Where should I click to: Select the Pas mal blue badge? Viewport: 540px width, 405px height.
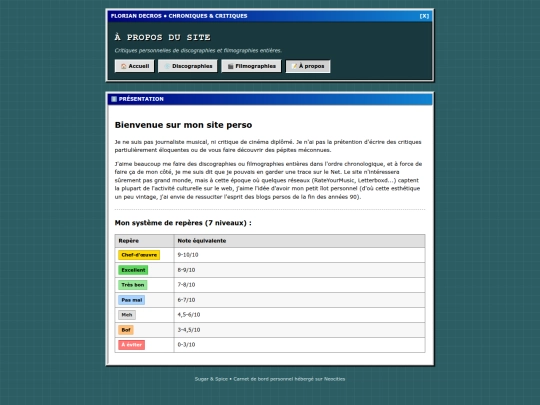132,300
